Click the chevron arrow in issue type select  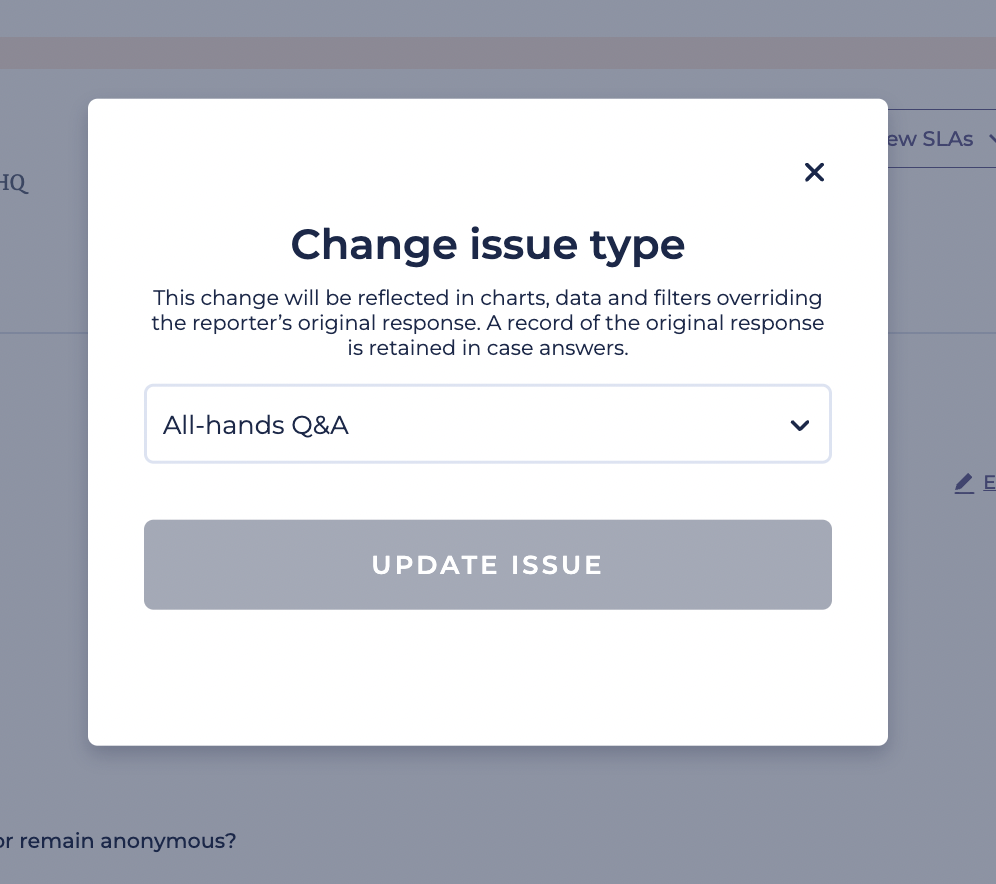tap(799, 425)
